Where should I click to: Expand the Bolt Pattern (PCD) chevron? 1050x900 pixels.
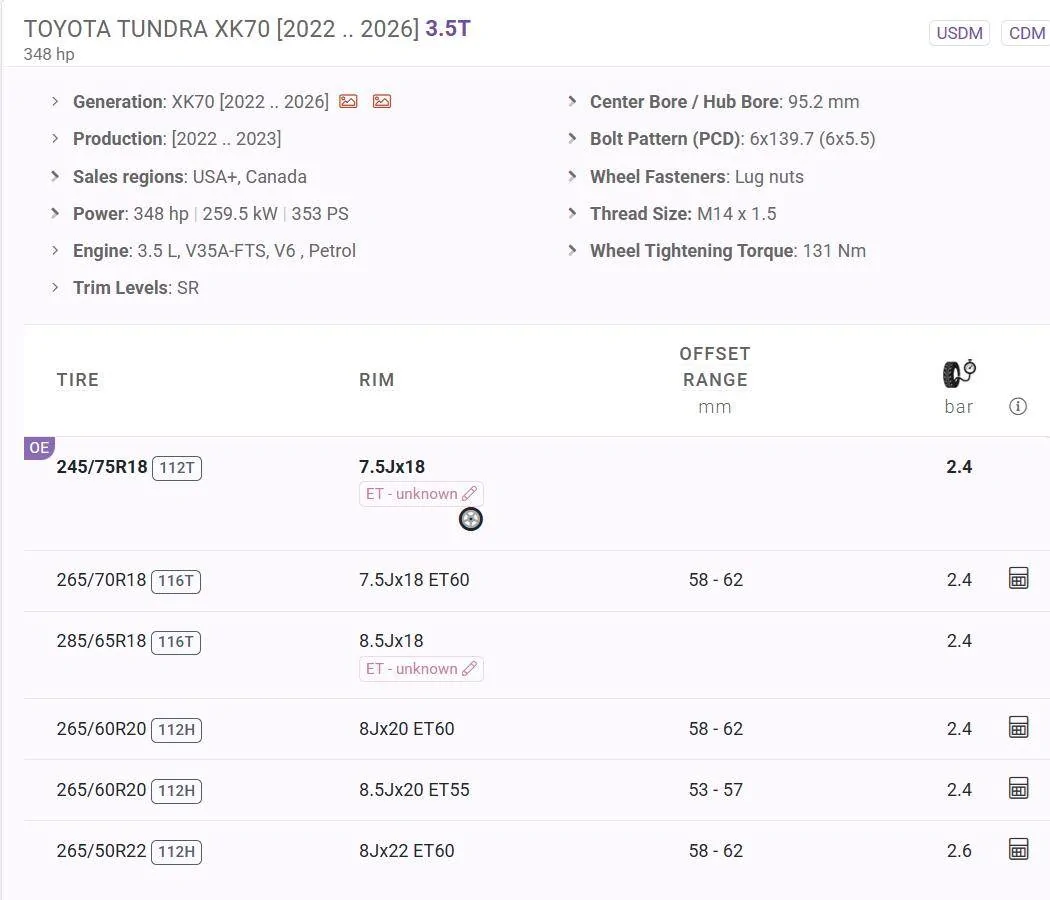[x=572, y=139]
